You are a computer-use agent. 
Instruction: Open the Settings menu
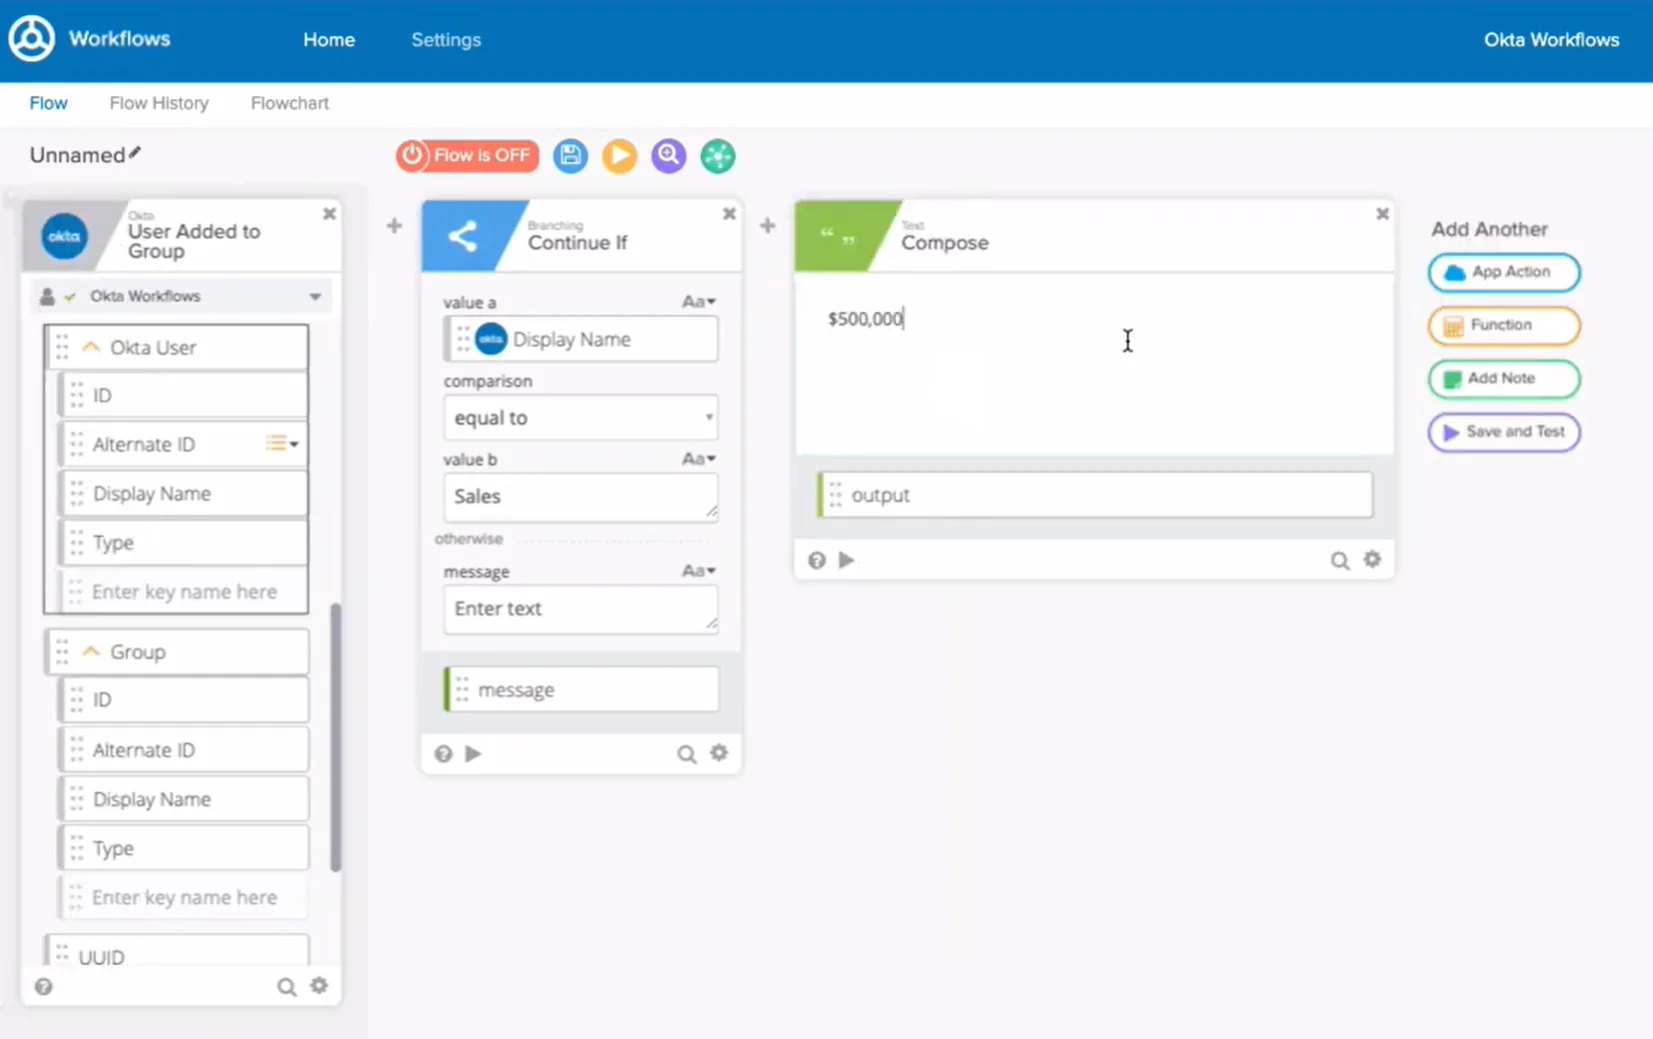(446, 40)
